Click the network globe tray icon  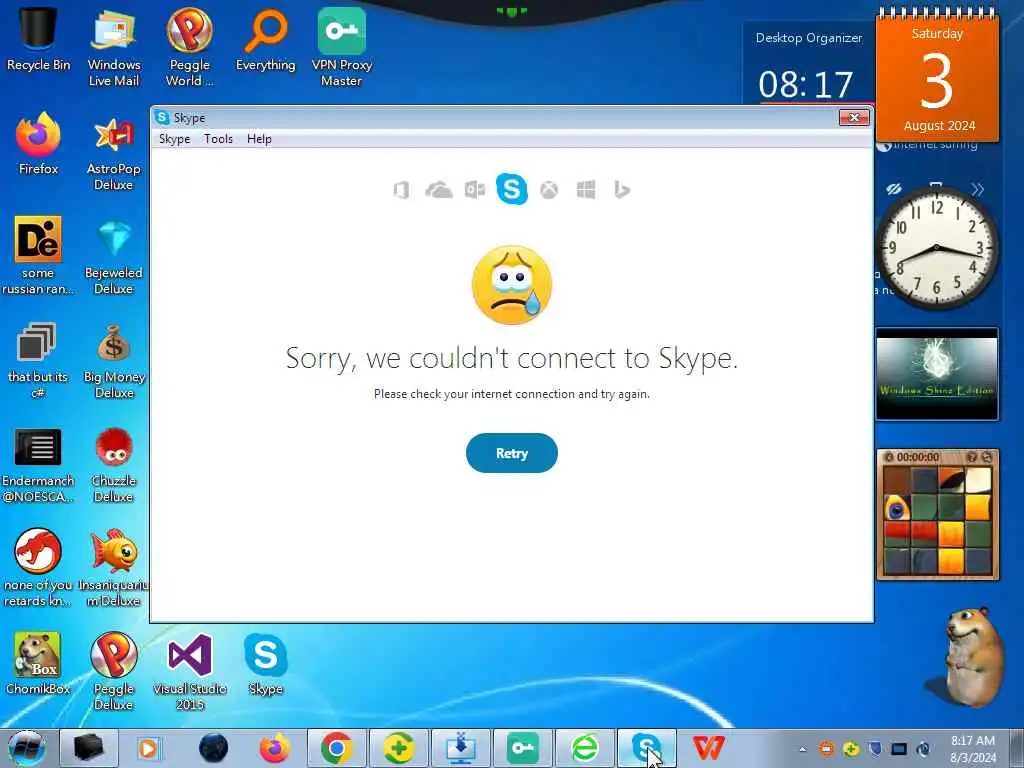(923, 749)
